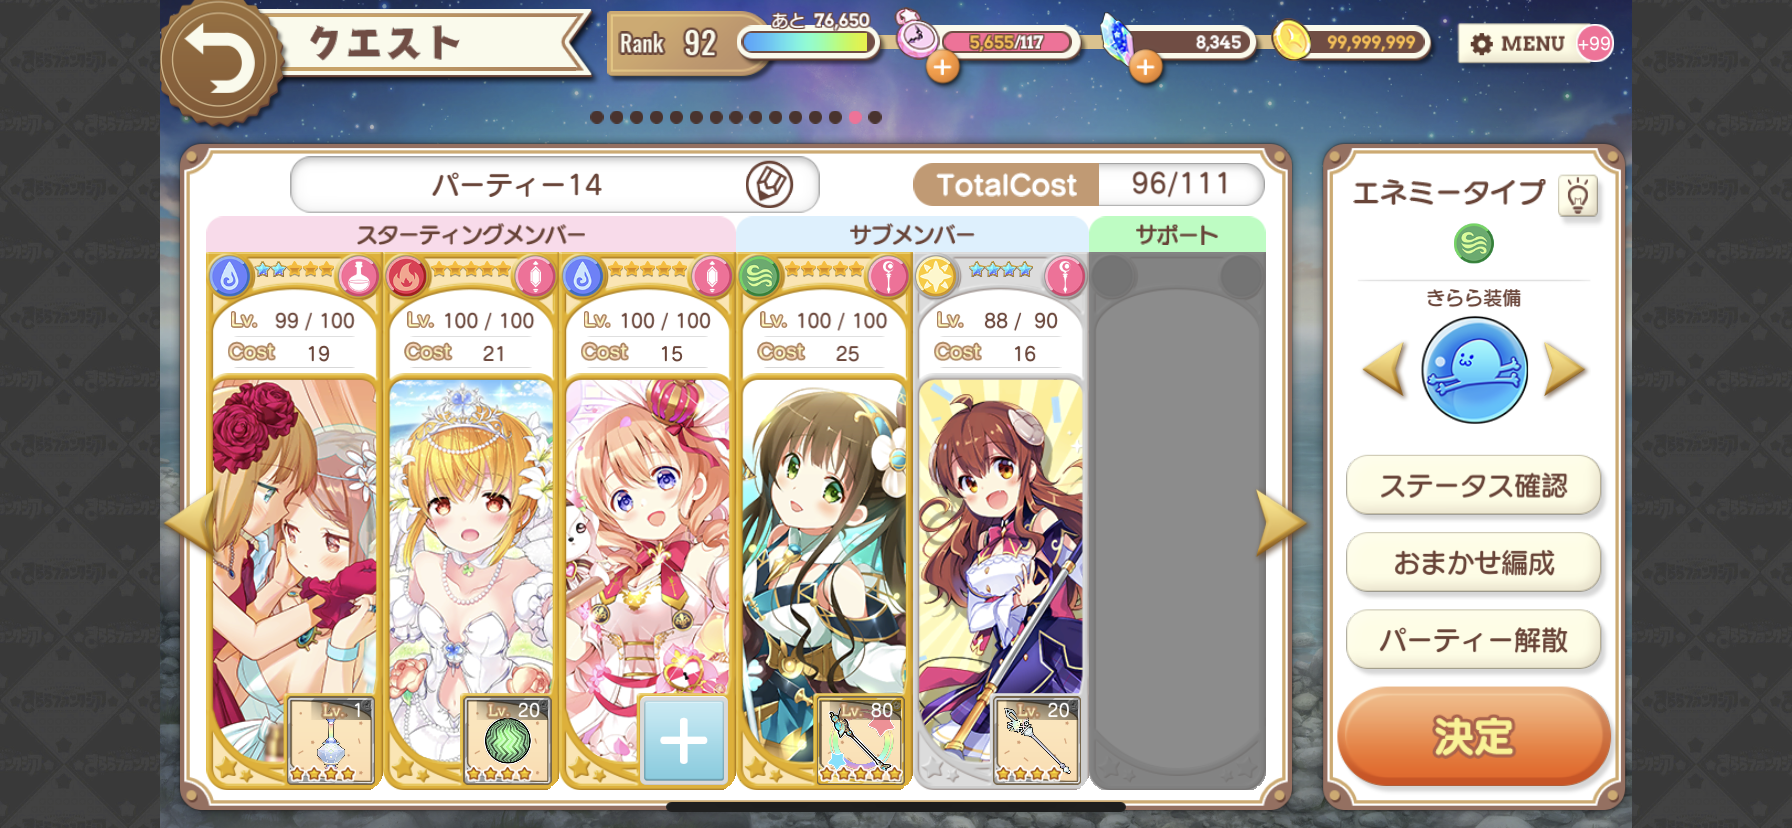Screen dimensions: 1792x828
Task: Add gems with the crystal plus icon
Action: (x=1145, y=67)
